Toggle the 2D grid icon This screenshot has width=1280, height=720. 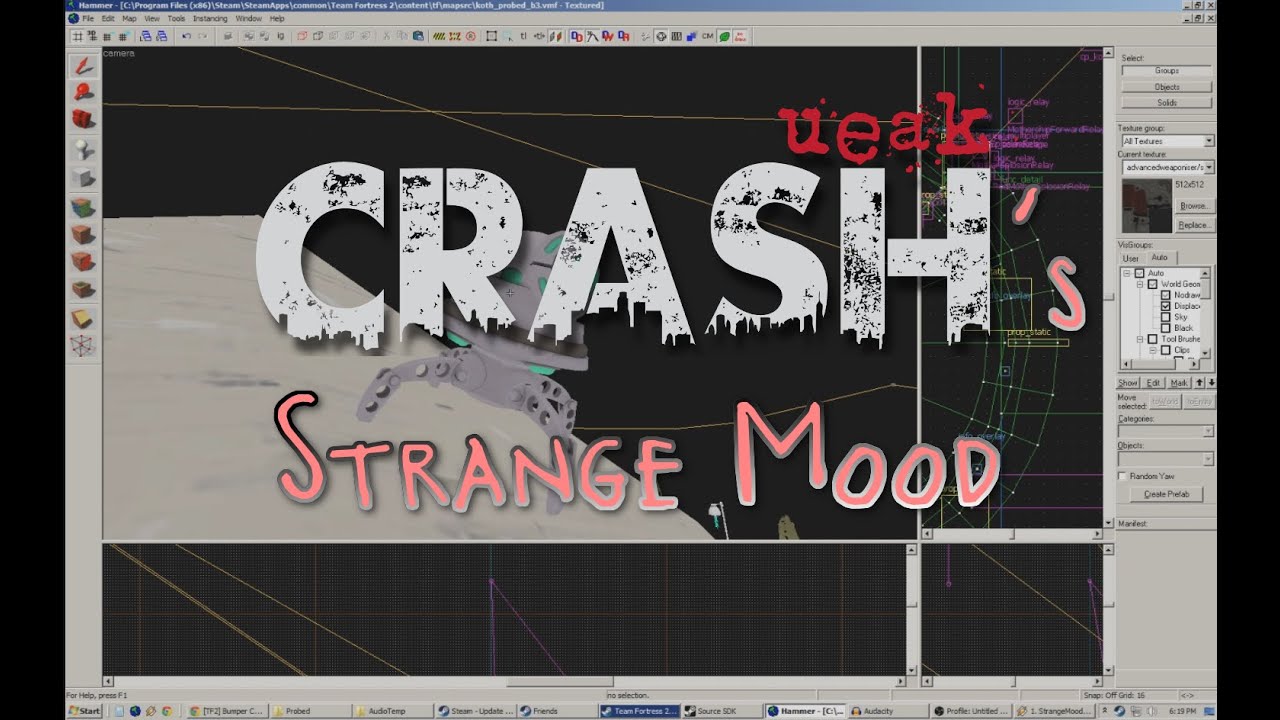coord(77,36)
